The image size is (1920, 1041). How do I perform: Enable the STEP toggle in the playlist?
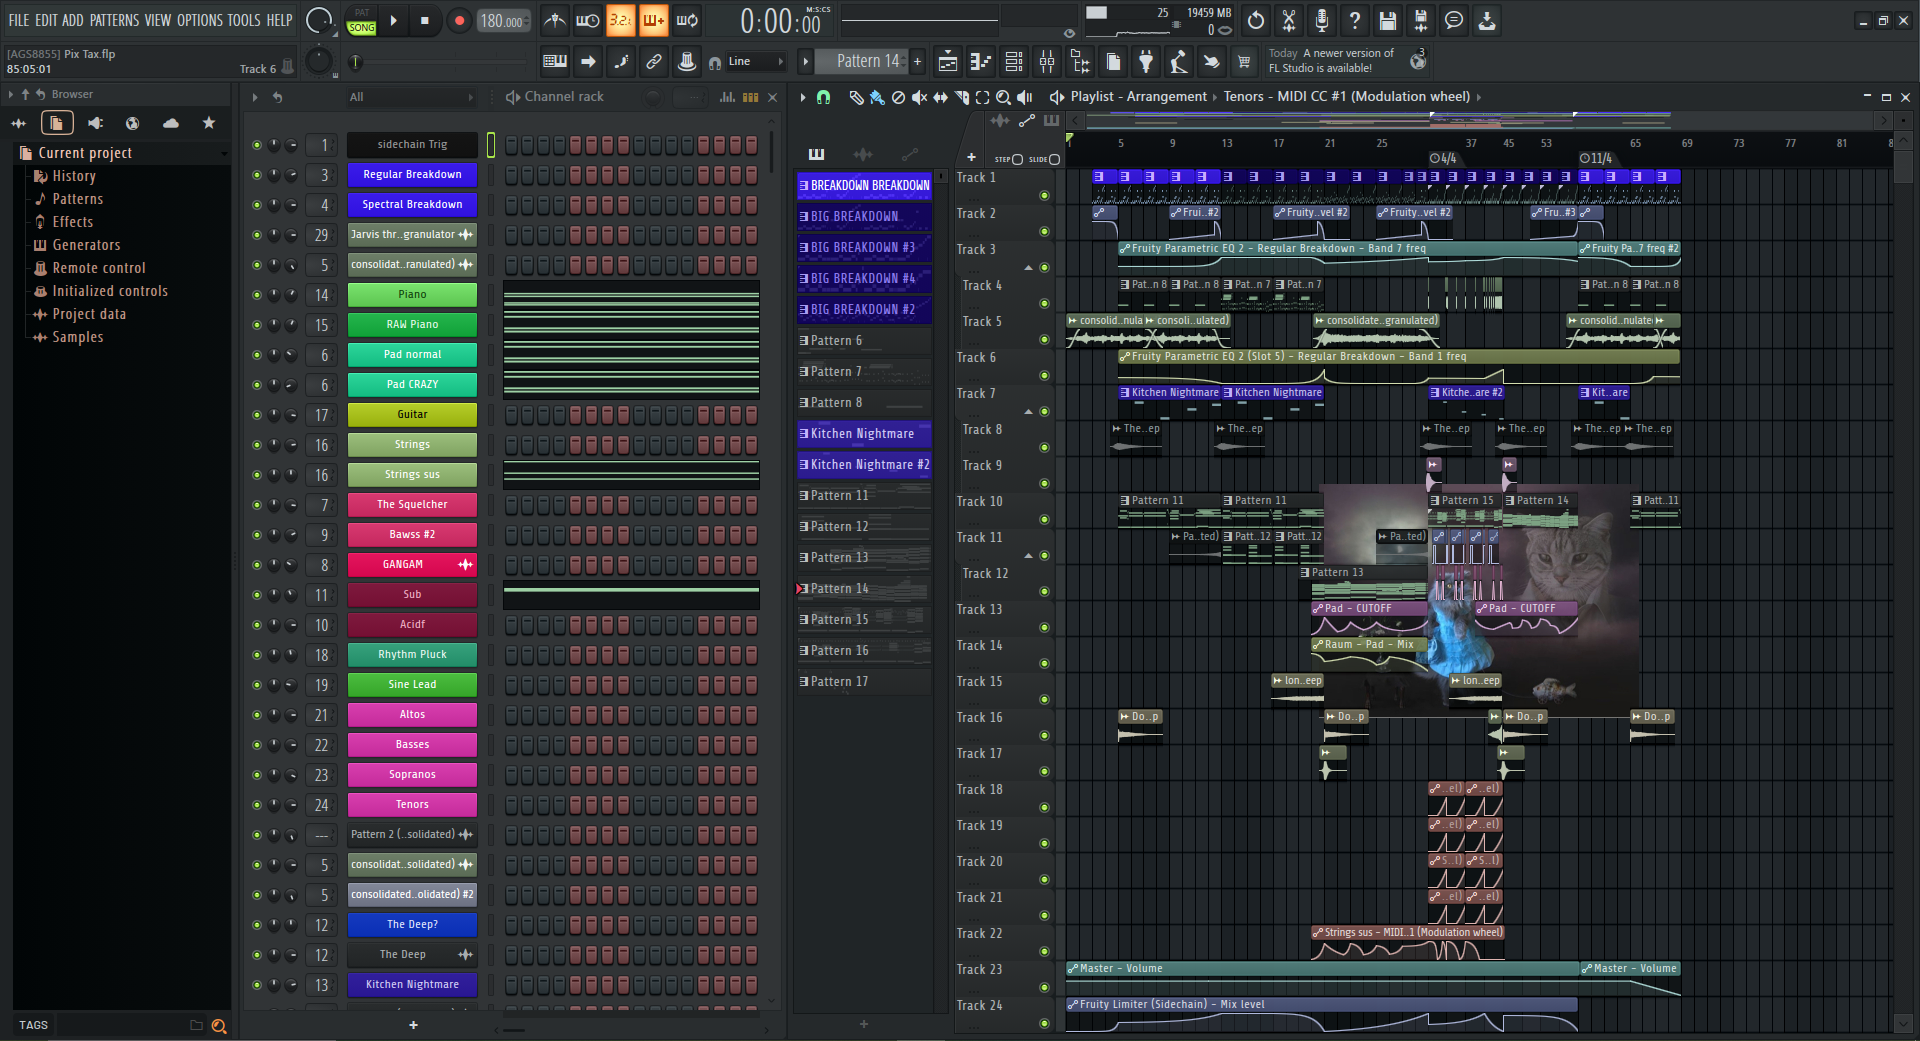pos(1017,159)
